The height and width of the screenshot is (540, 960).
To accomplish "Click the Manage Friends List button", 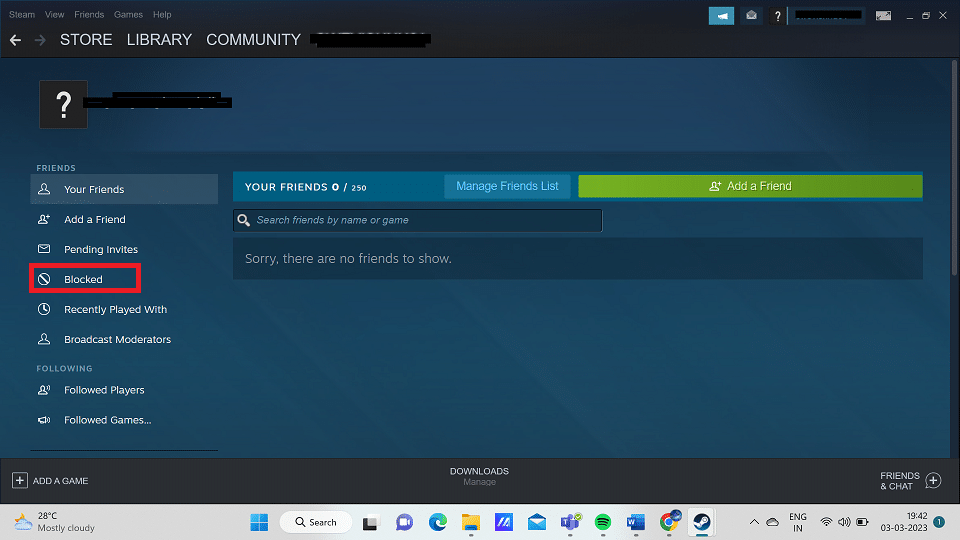I will click(x=507, y=186).
